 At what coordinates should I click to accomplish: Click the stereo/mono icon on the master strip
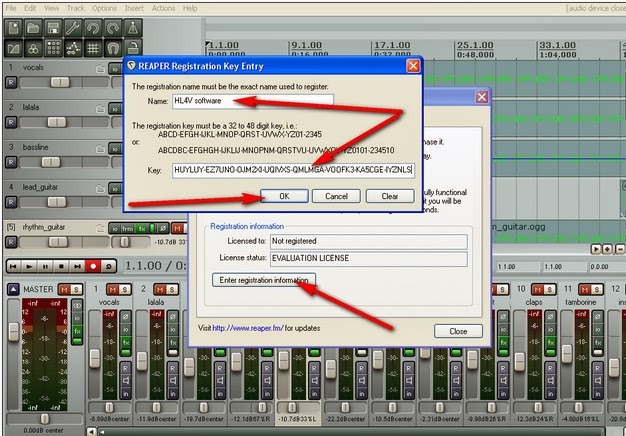77,306
